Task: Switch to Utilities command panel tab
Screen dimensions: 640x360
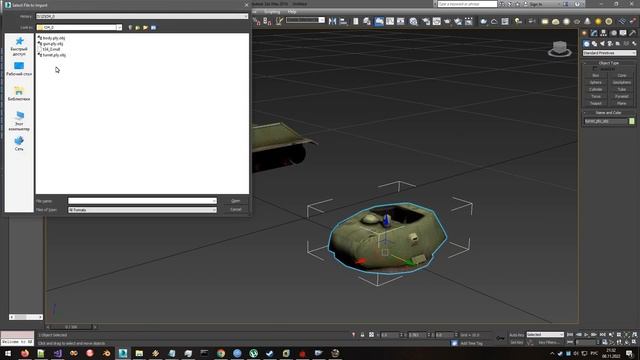Action: [x=633, y=33]
